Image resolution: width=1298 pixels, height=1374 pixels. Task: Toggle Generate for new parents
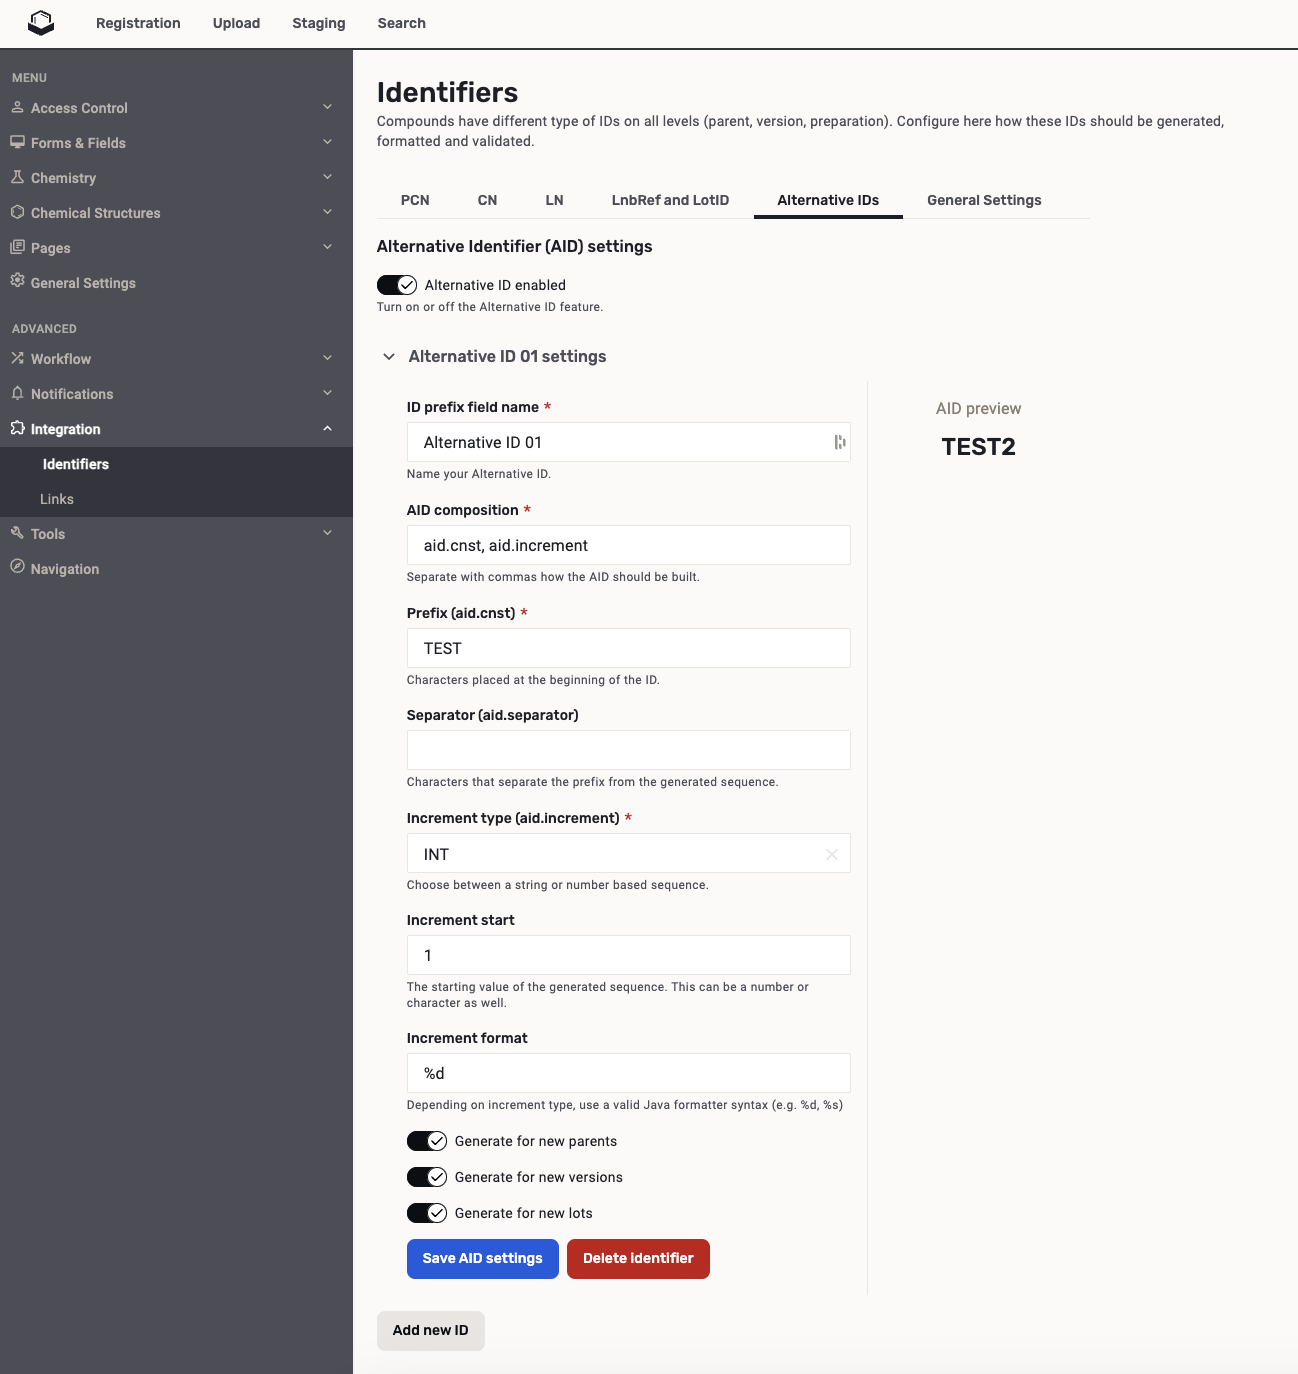click(427, 1141)
